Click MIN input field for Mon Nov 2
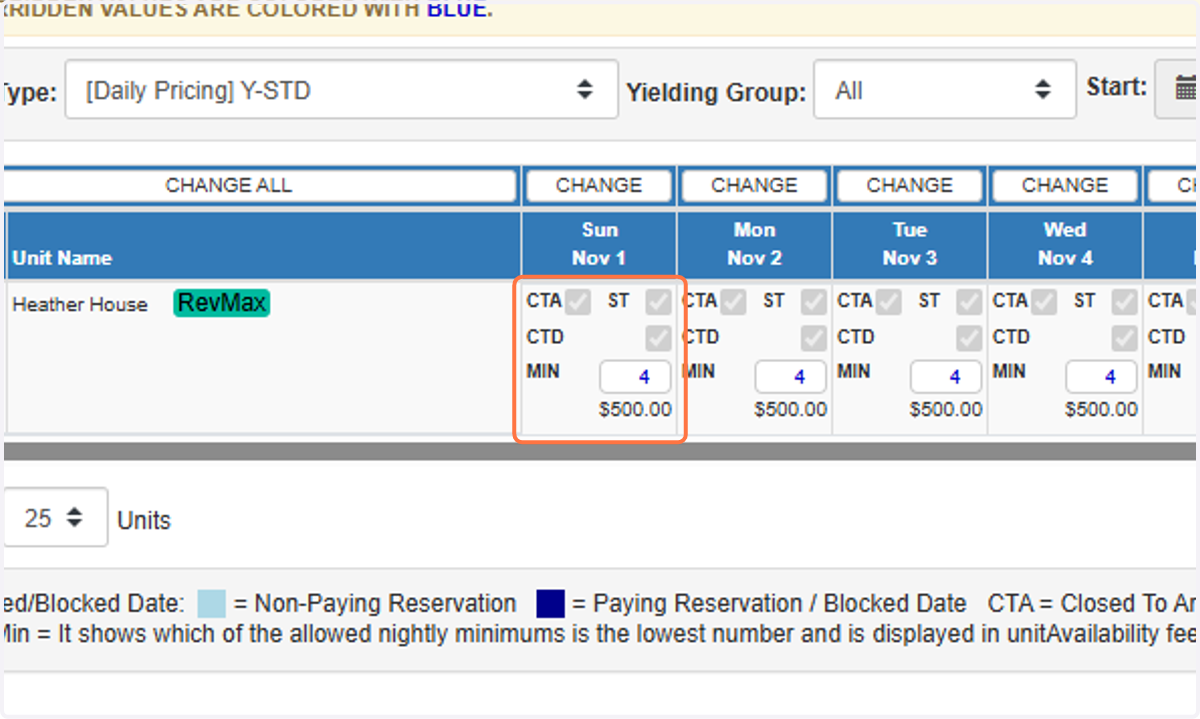Viewport: 1200px width, 719px height. [791, 377]
